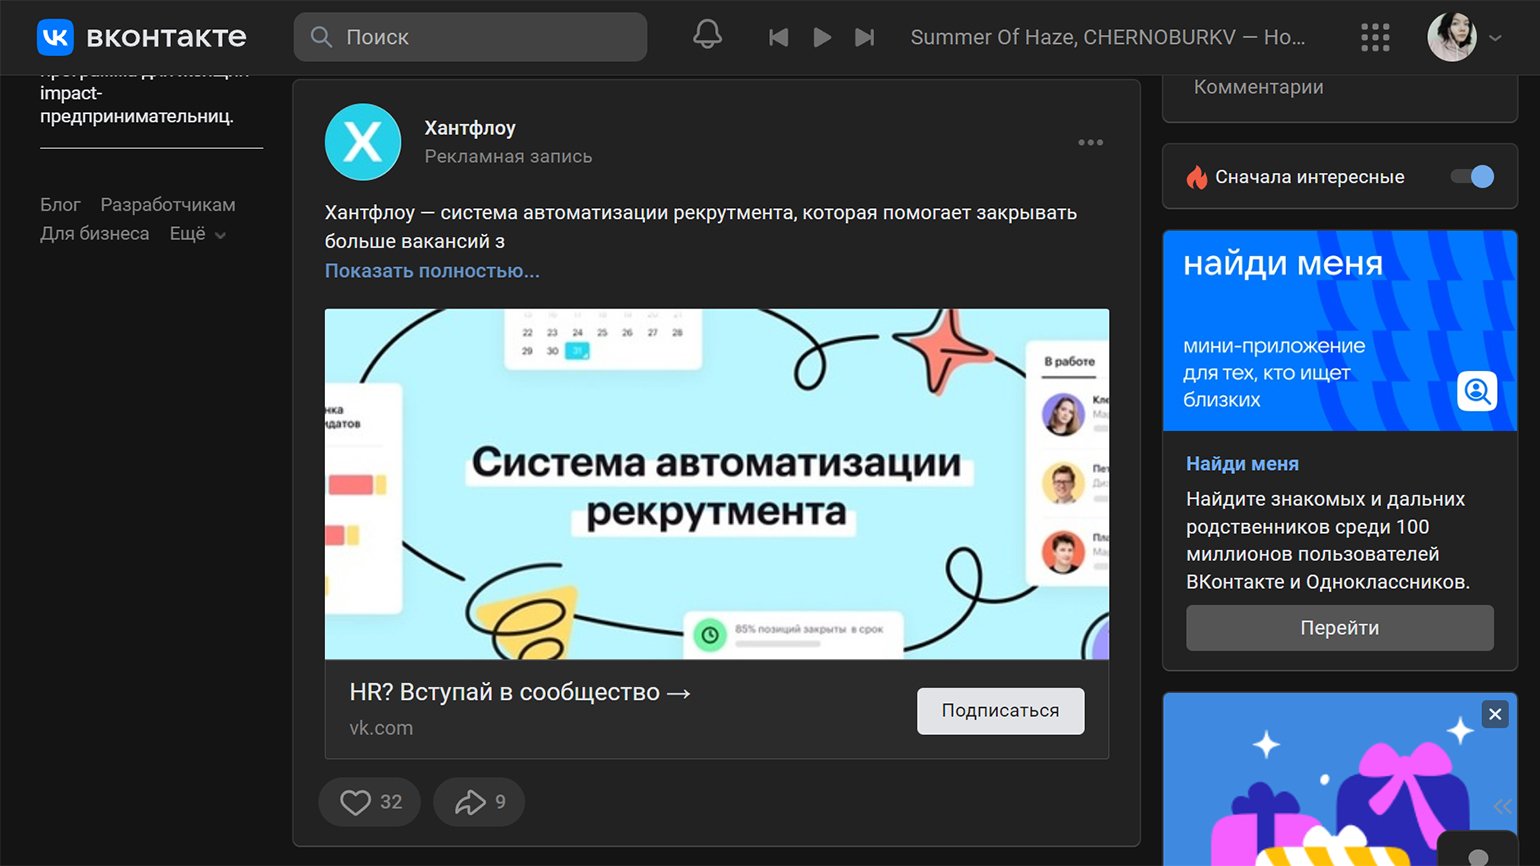Viewport: 1540px width, 866px height.
Task: Open the gifts promo image
Action: coord(1340,780)
